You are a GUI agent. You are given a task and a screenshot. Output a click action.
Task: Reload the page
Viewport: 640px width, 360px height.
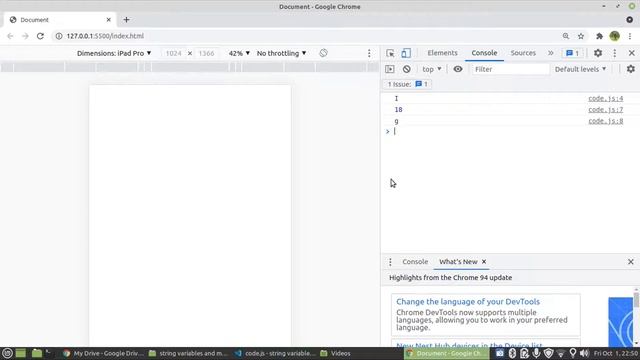tap(40, 36)
